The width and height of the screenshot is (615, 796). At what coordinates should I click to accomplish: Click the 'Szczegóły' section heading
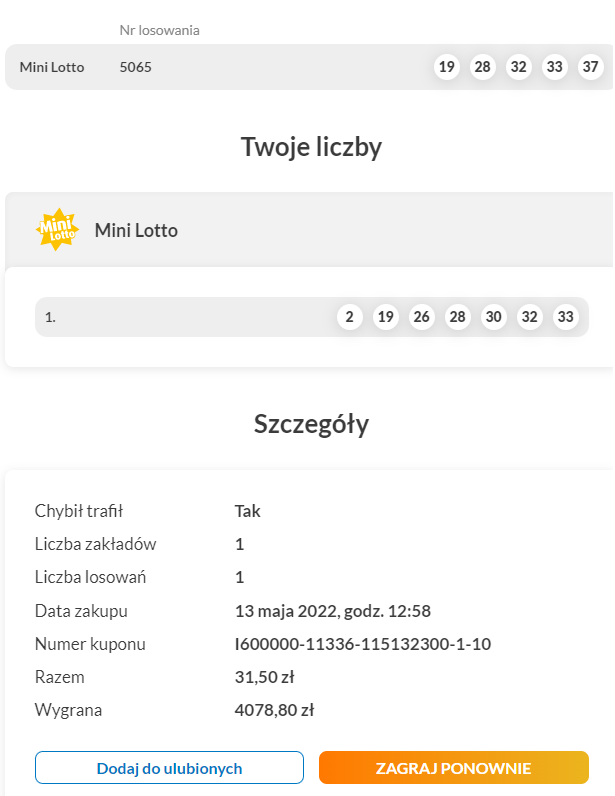(x=311, y=424)
